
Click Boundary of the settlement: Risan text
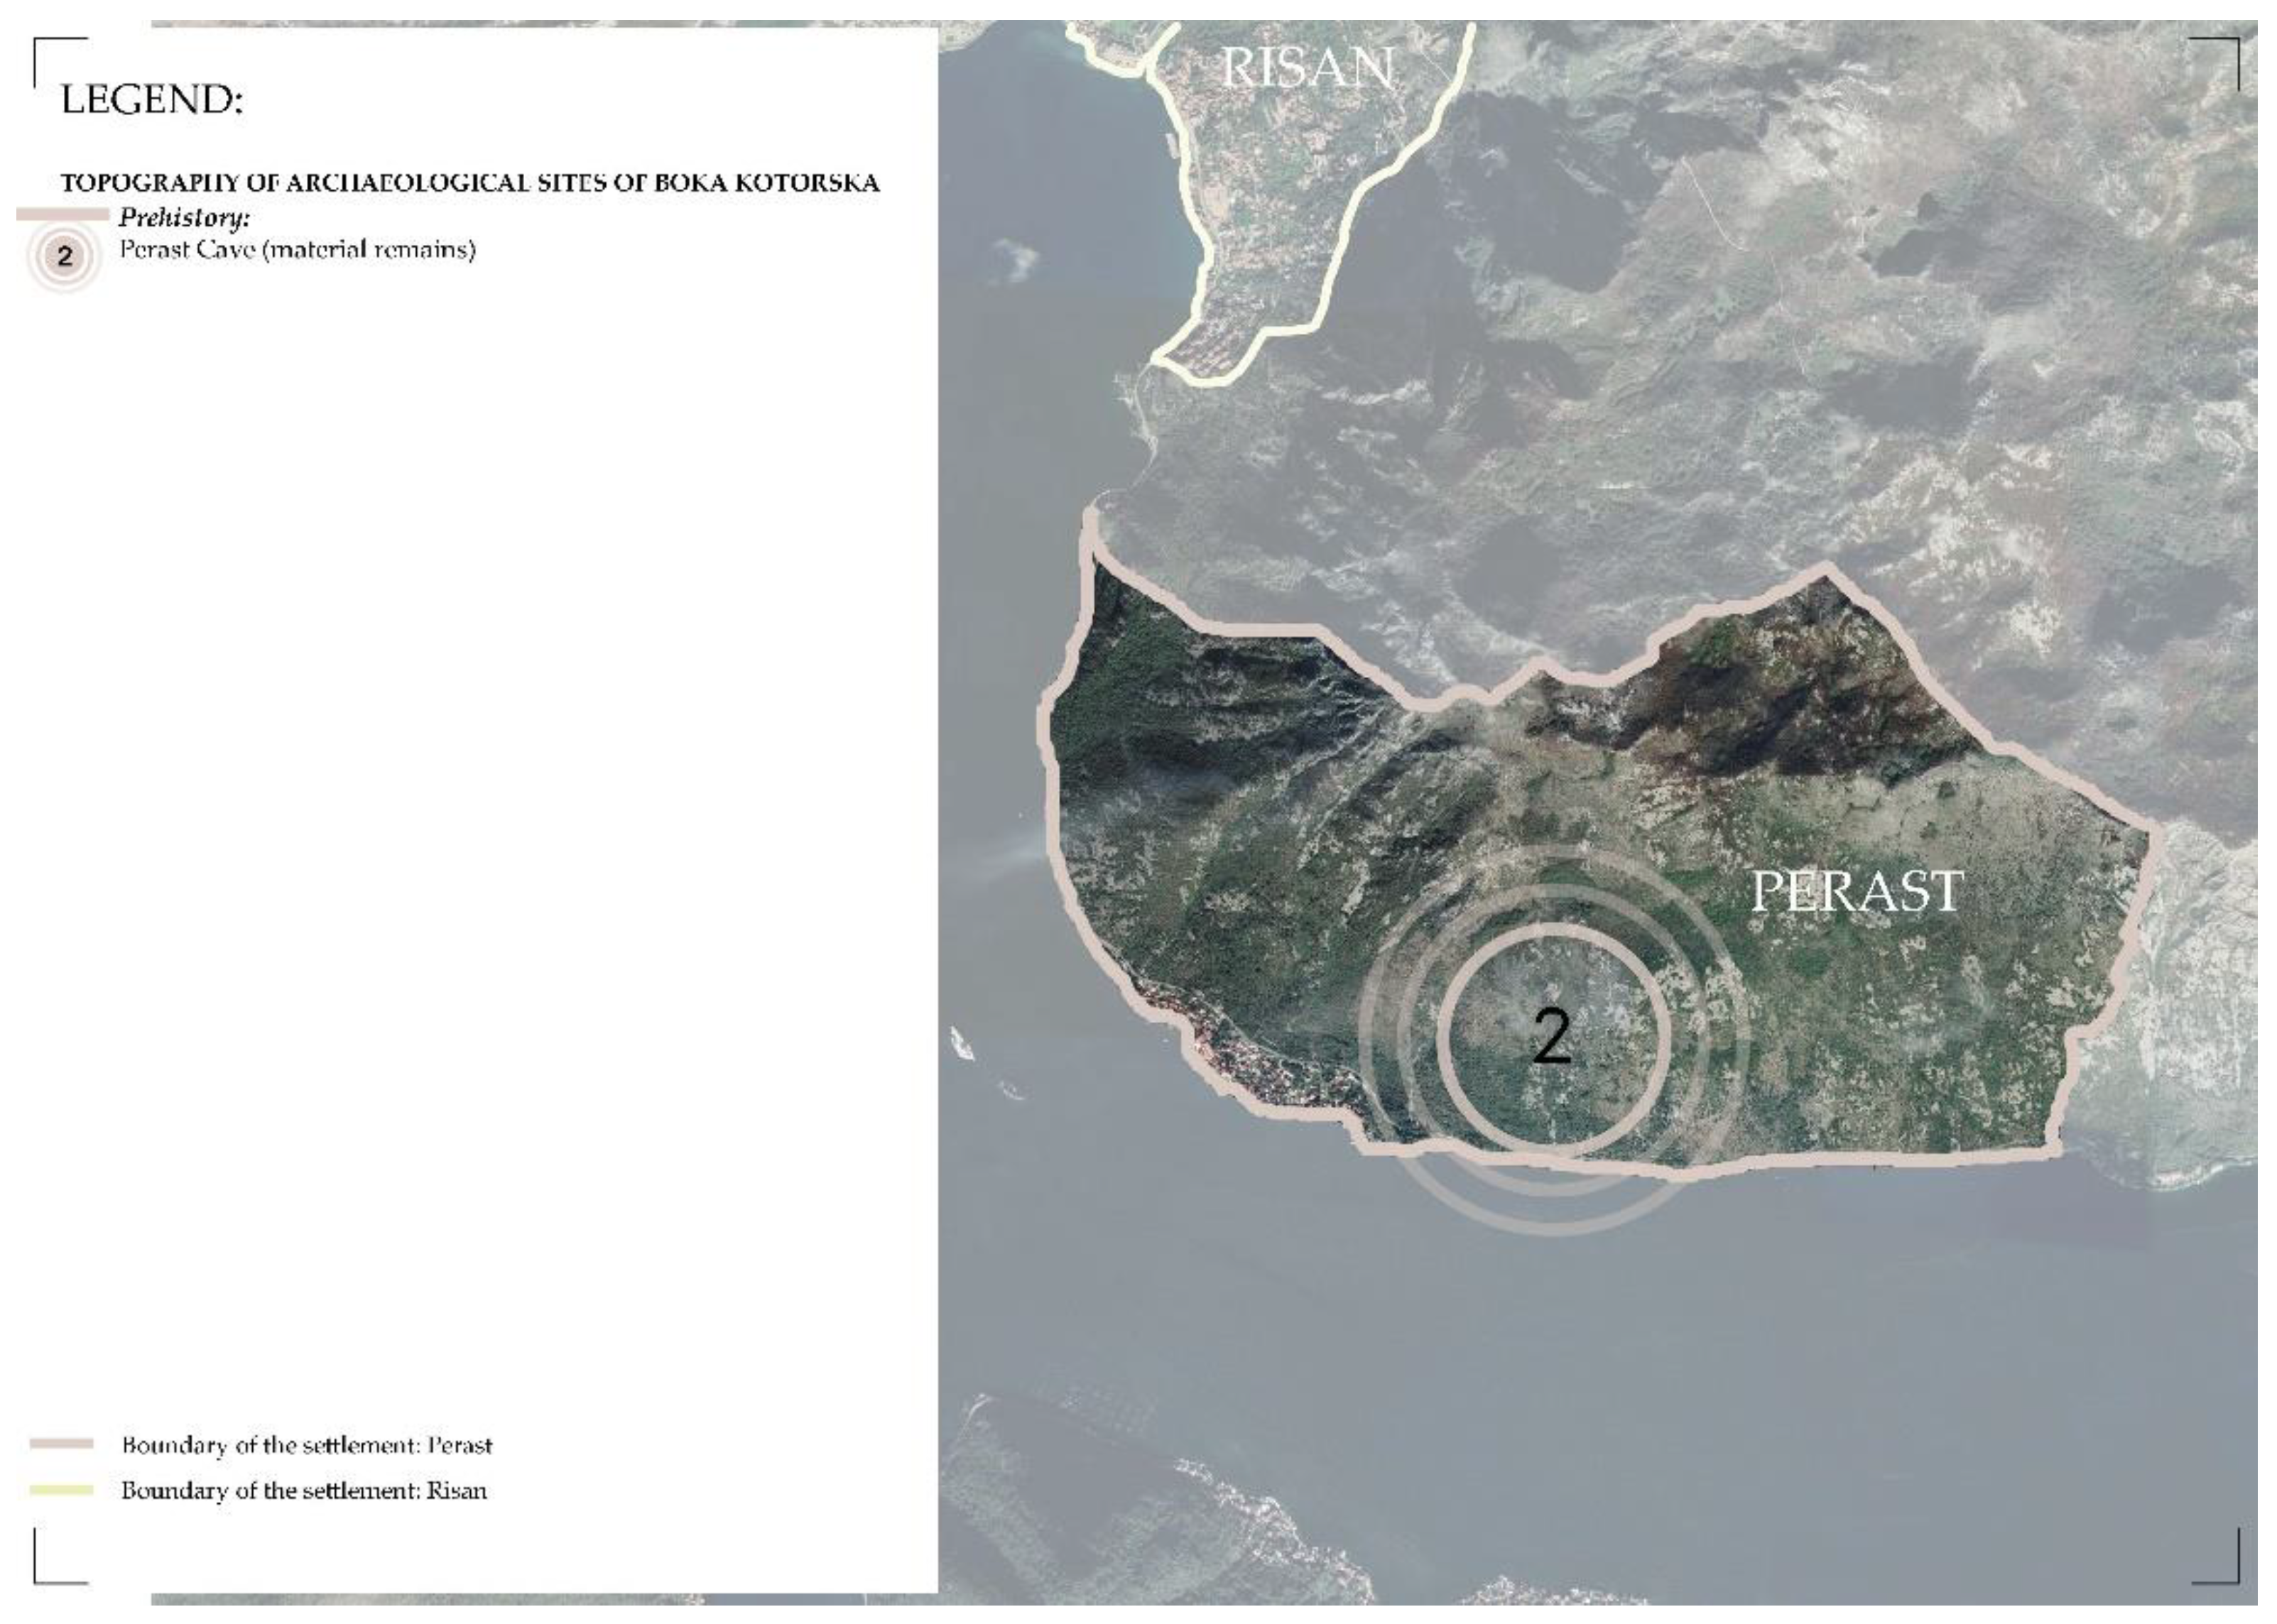(x=304, y=1490)
